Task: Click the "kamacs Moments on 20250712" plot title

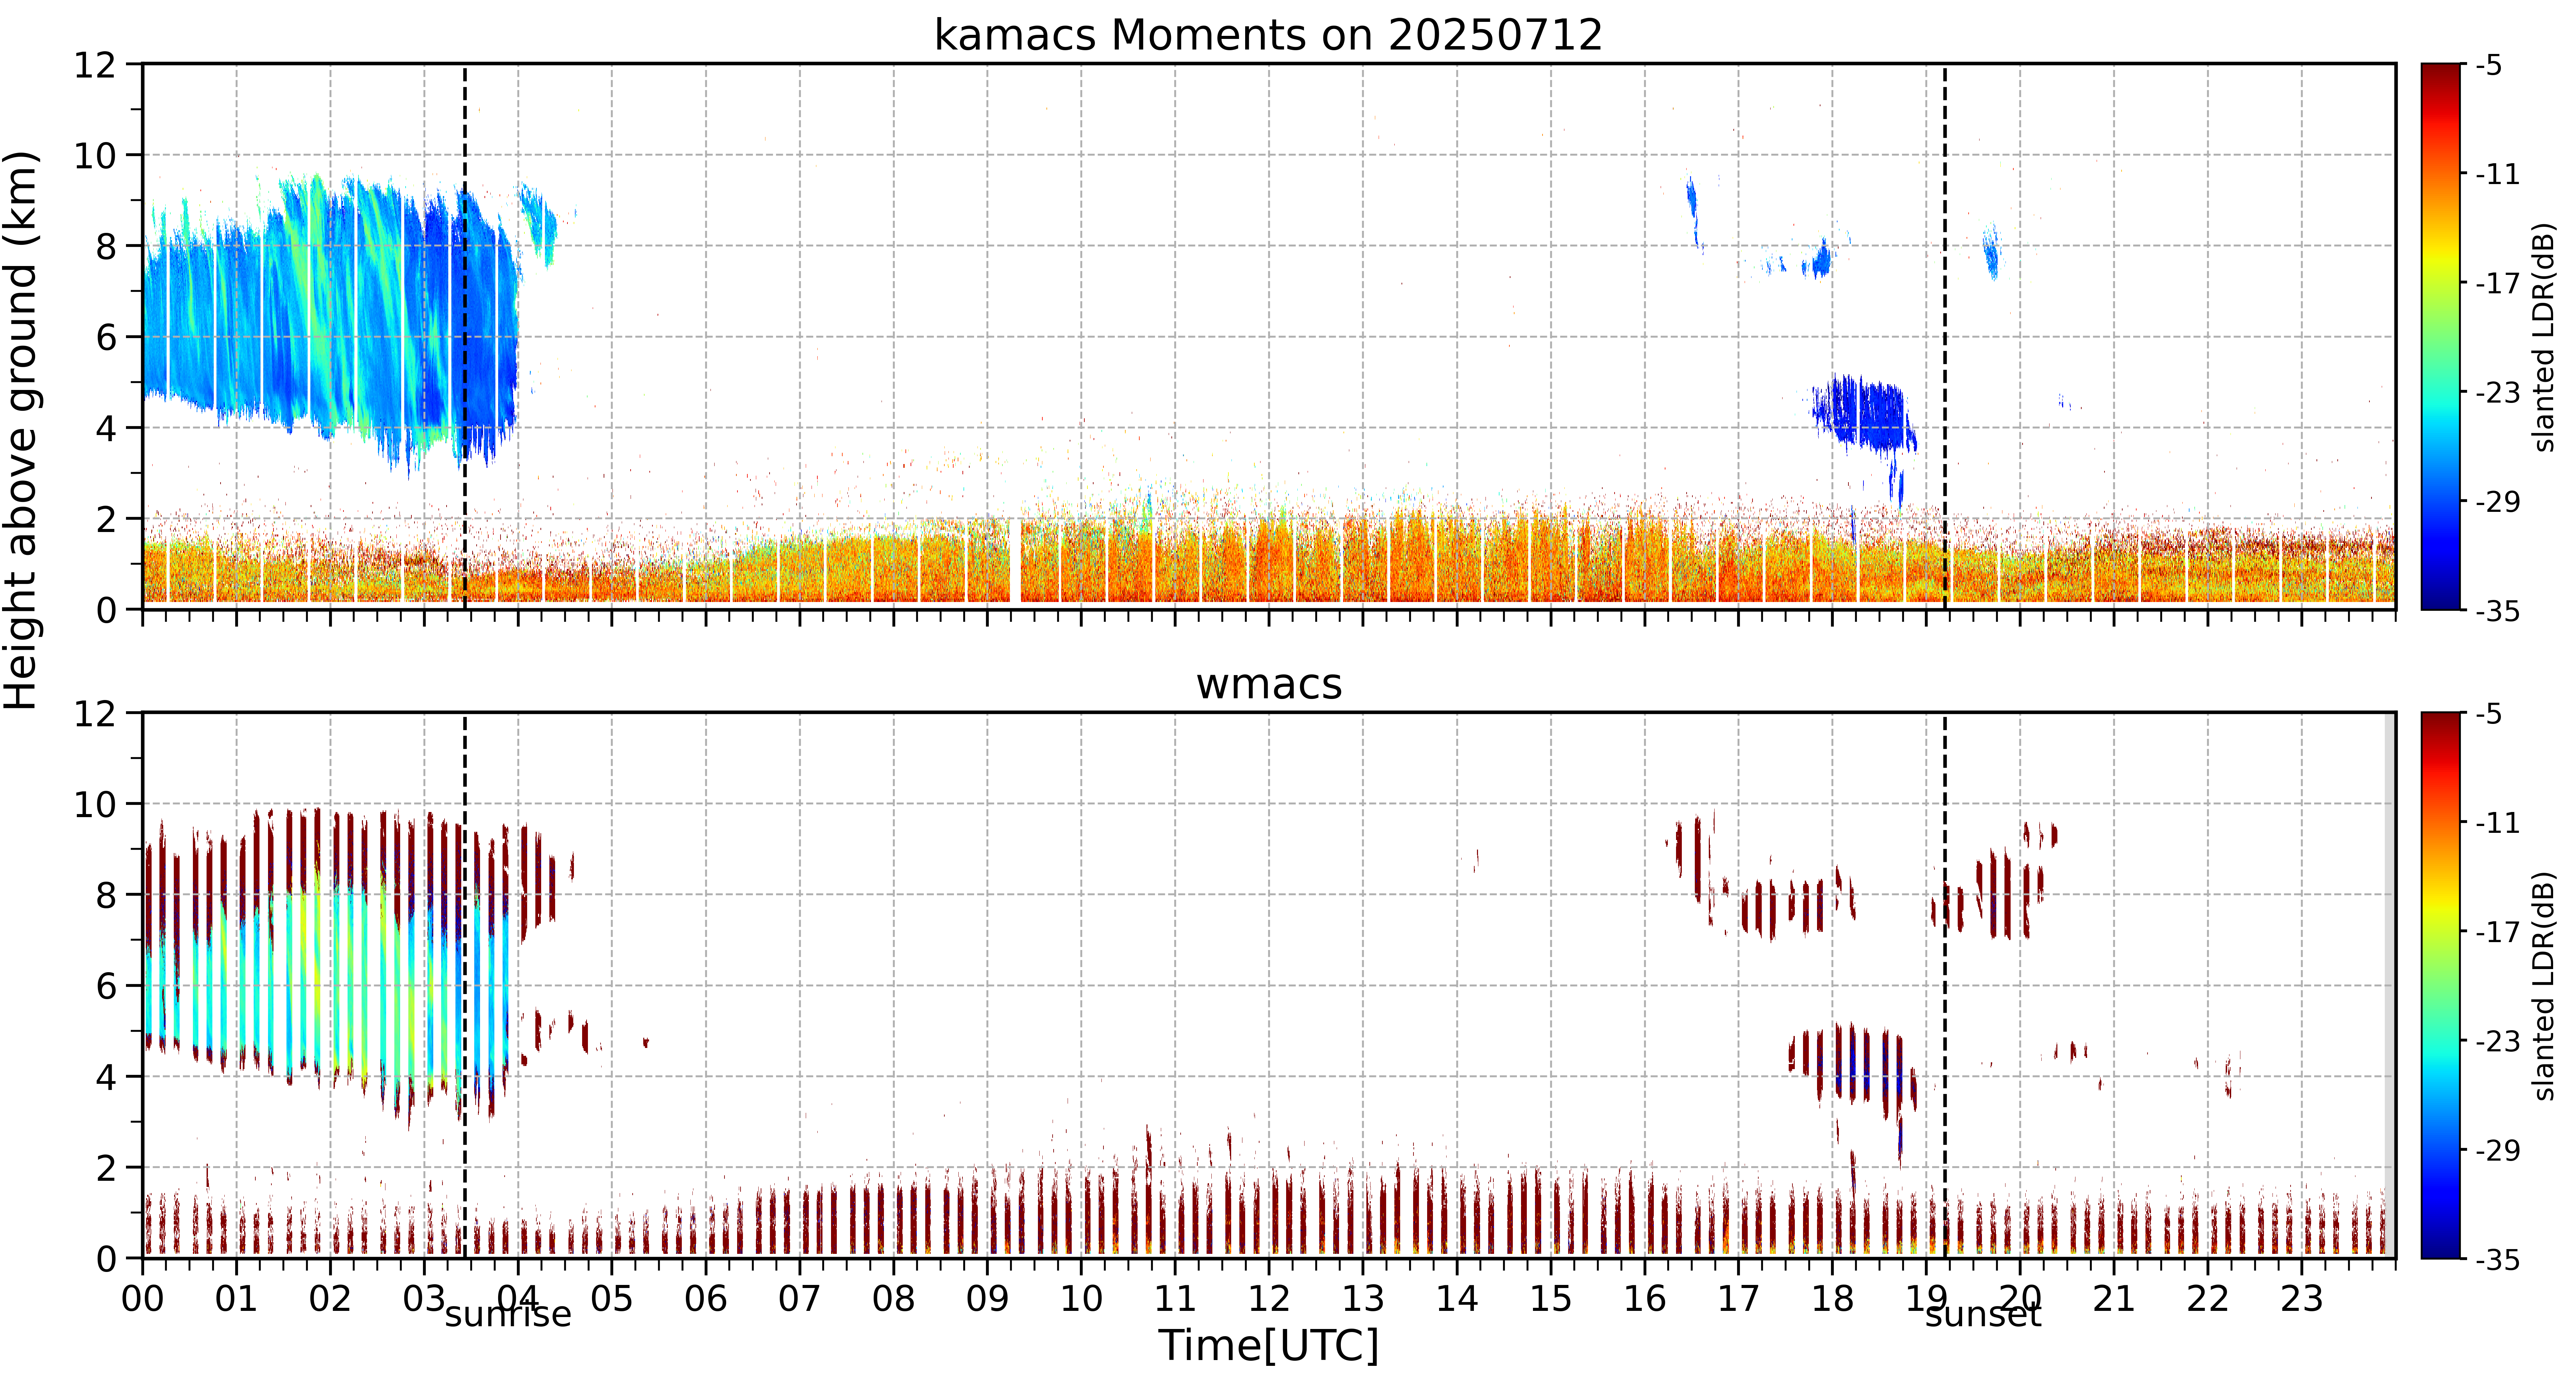Action: (x=1268, y=35)
